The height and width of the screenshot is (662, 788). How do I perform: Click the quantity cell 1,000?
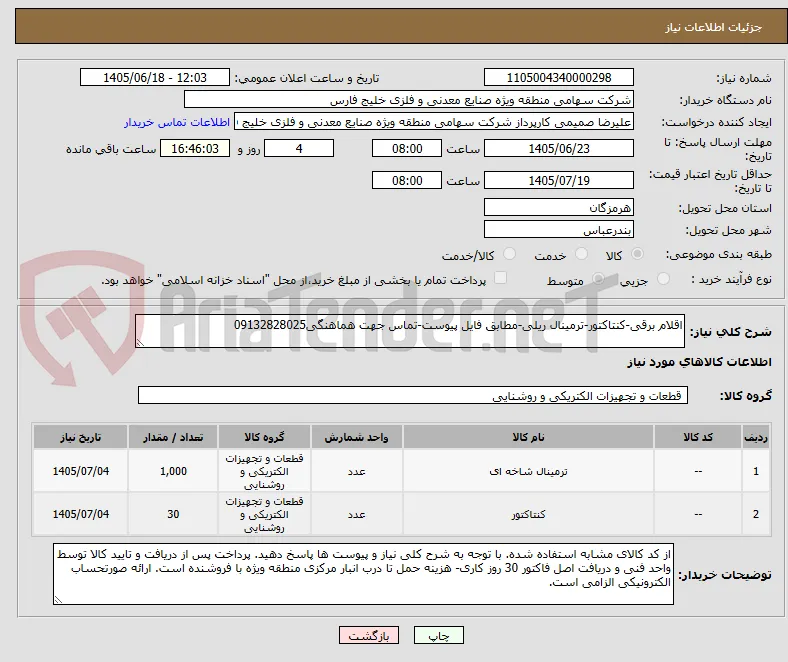pos(173,471)
